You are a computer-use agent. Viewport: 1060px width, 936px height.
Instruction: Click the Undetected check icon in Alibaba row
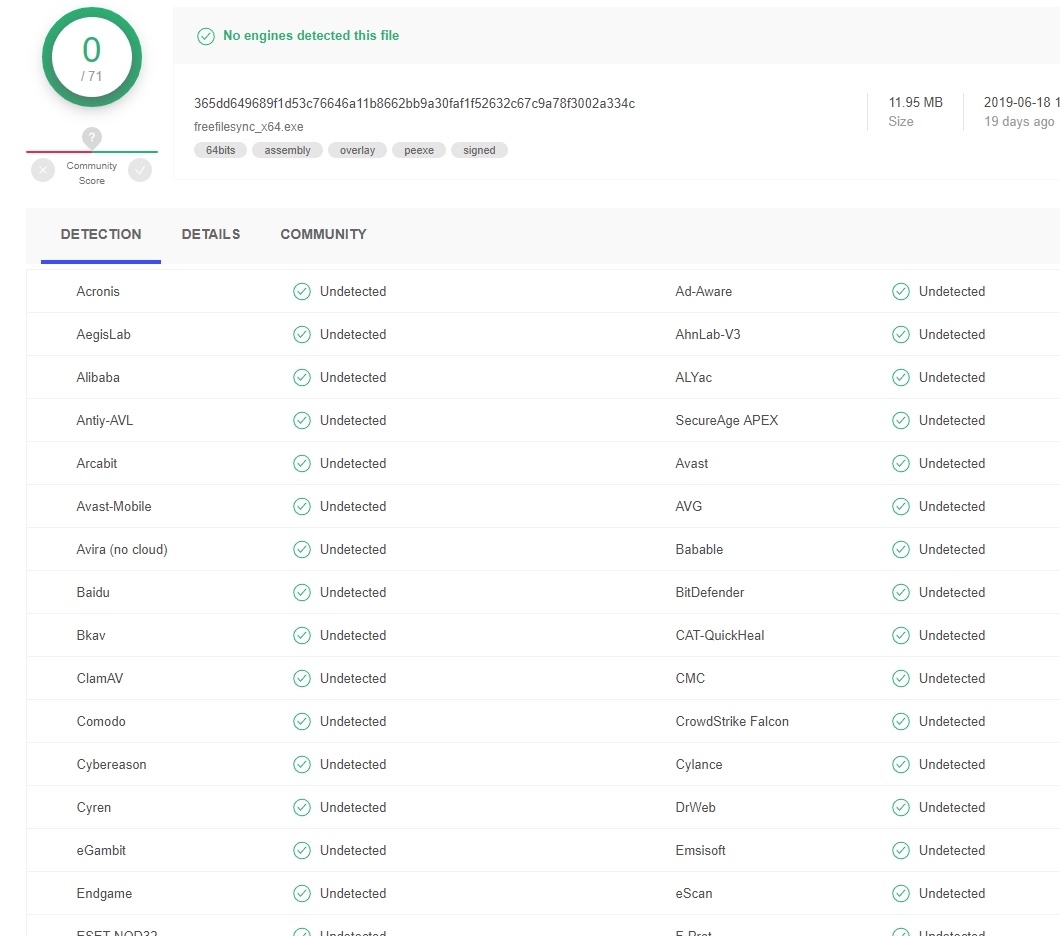point(302,377)
